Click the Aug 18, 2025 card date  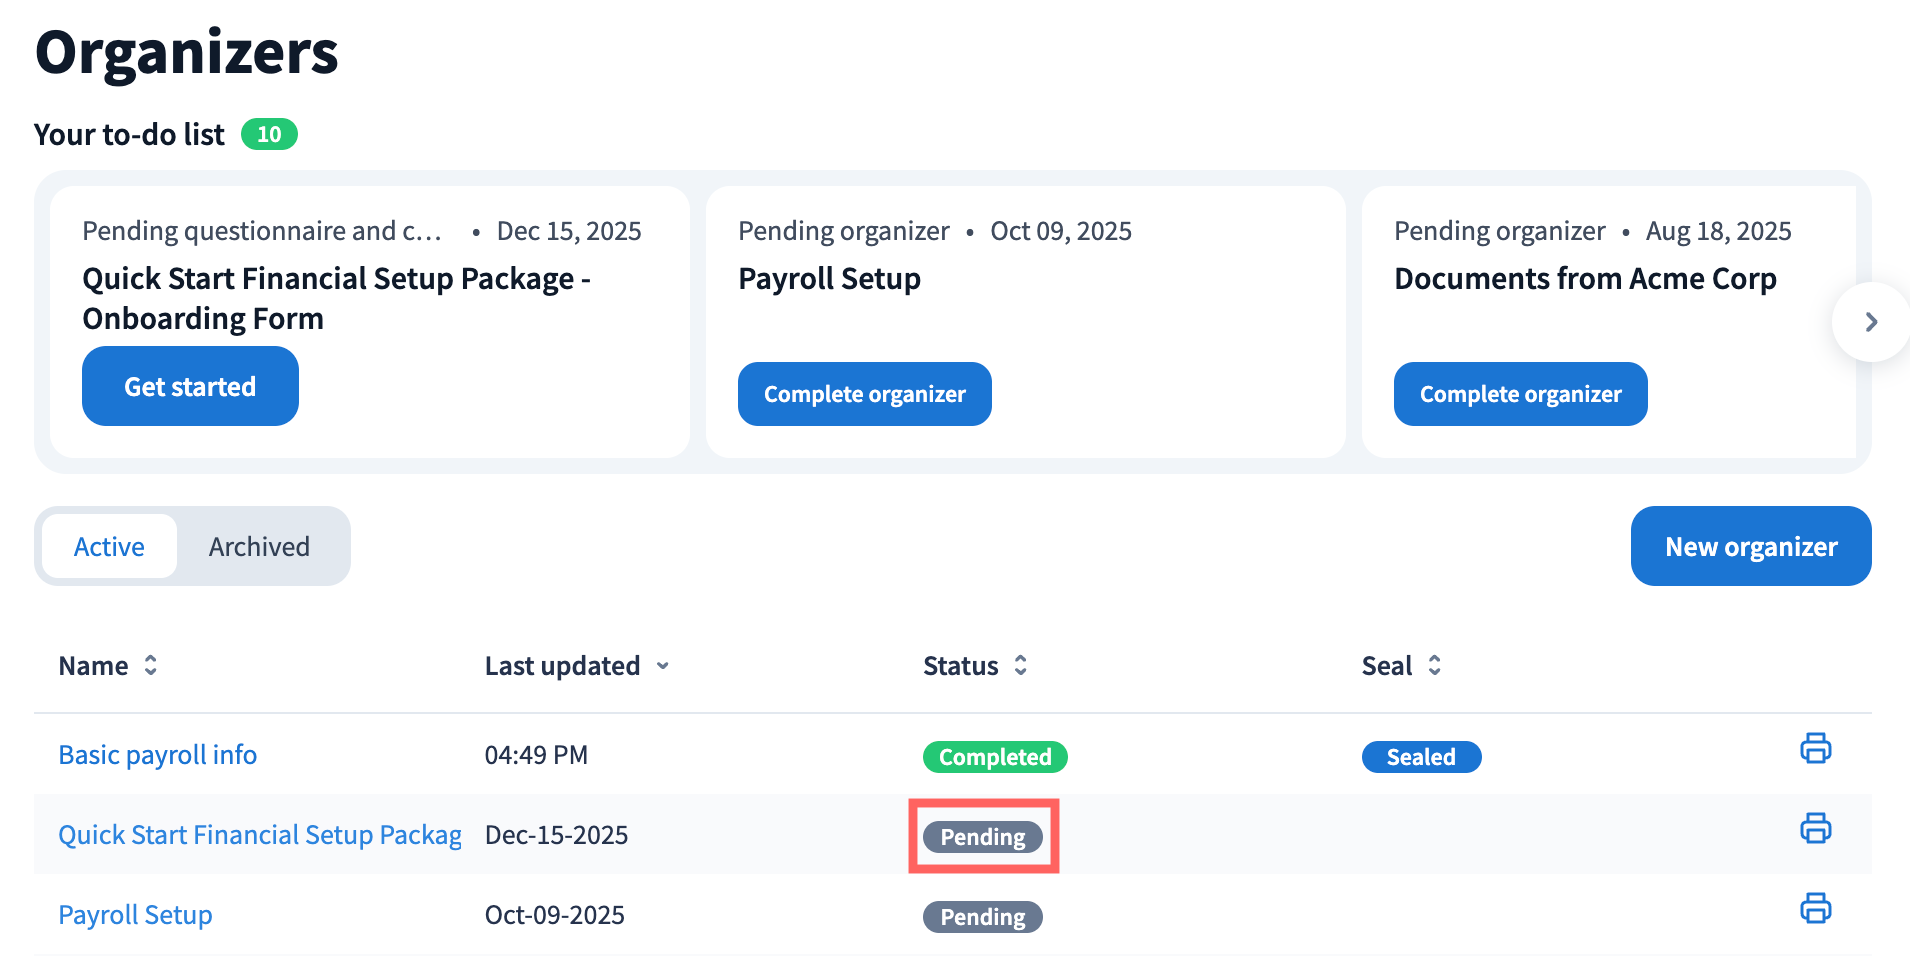point(1718,231)
